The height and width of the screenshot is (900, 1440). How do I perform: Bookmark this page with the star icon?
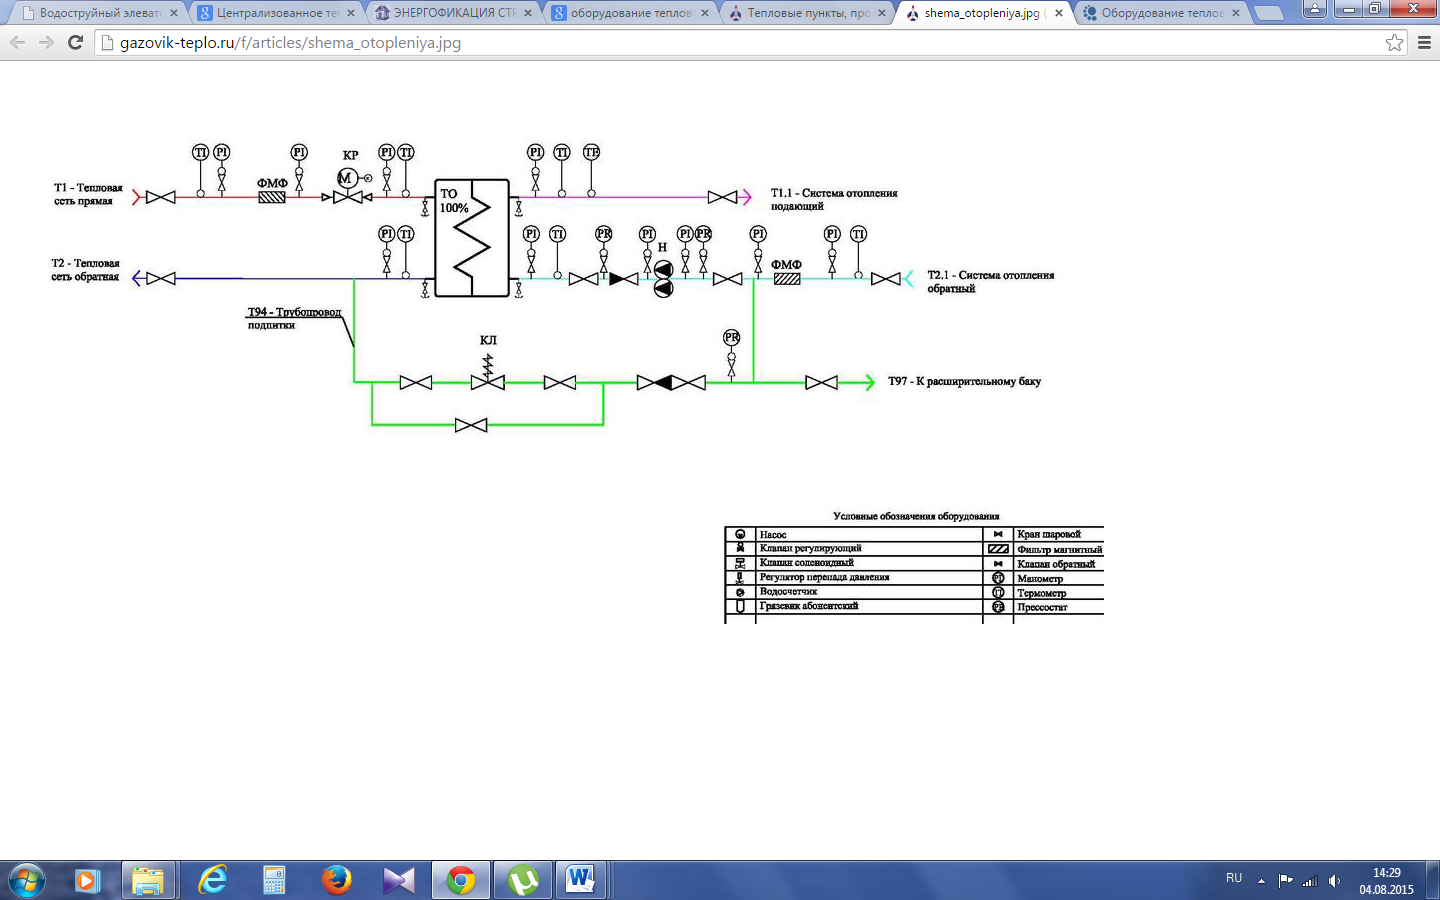(x=1394, y=43)
